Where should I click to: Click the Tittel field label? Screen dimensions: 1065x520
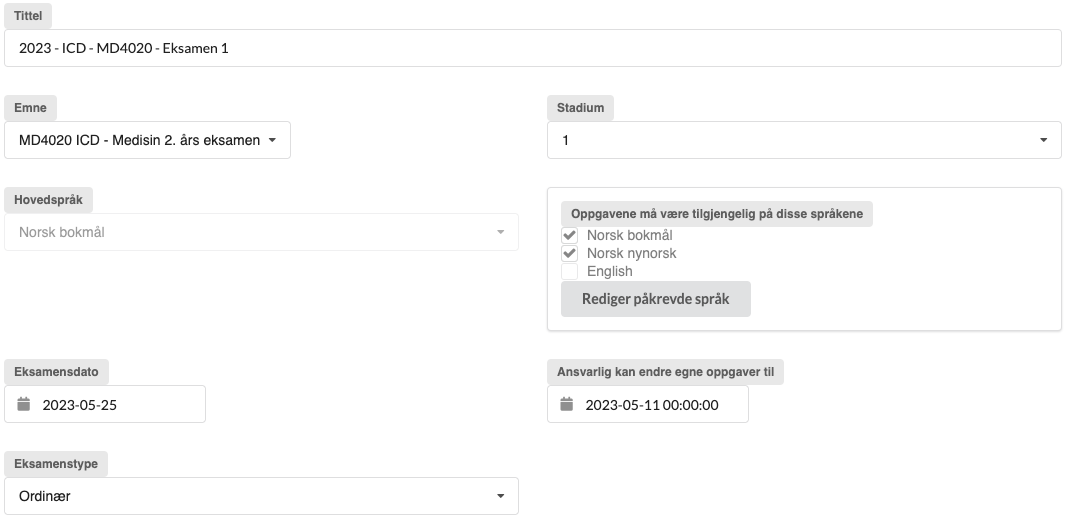29,16
